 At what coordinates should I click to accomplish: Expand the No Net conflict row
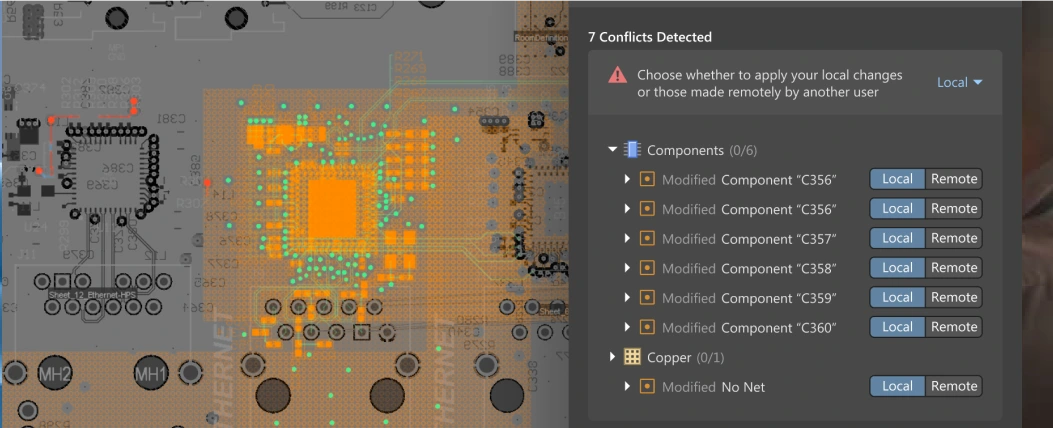(x=627, y=386)
